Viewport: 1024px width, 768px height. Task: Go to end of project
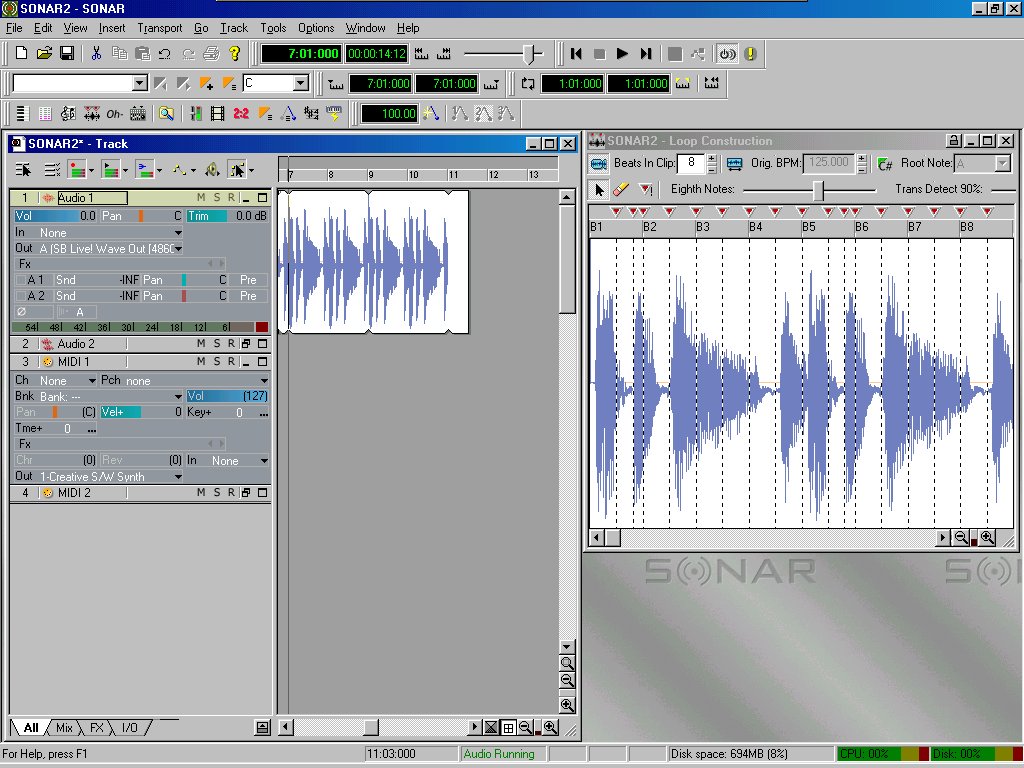point(646,54)
